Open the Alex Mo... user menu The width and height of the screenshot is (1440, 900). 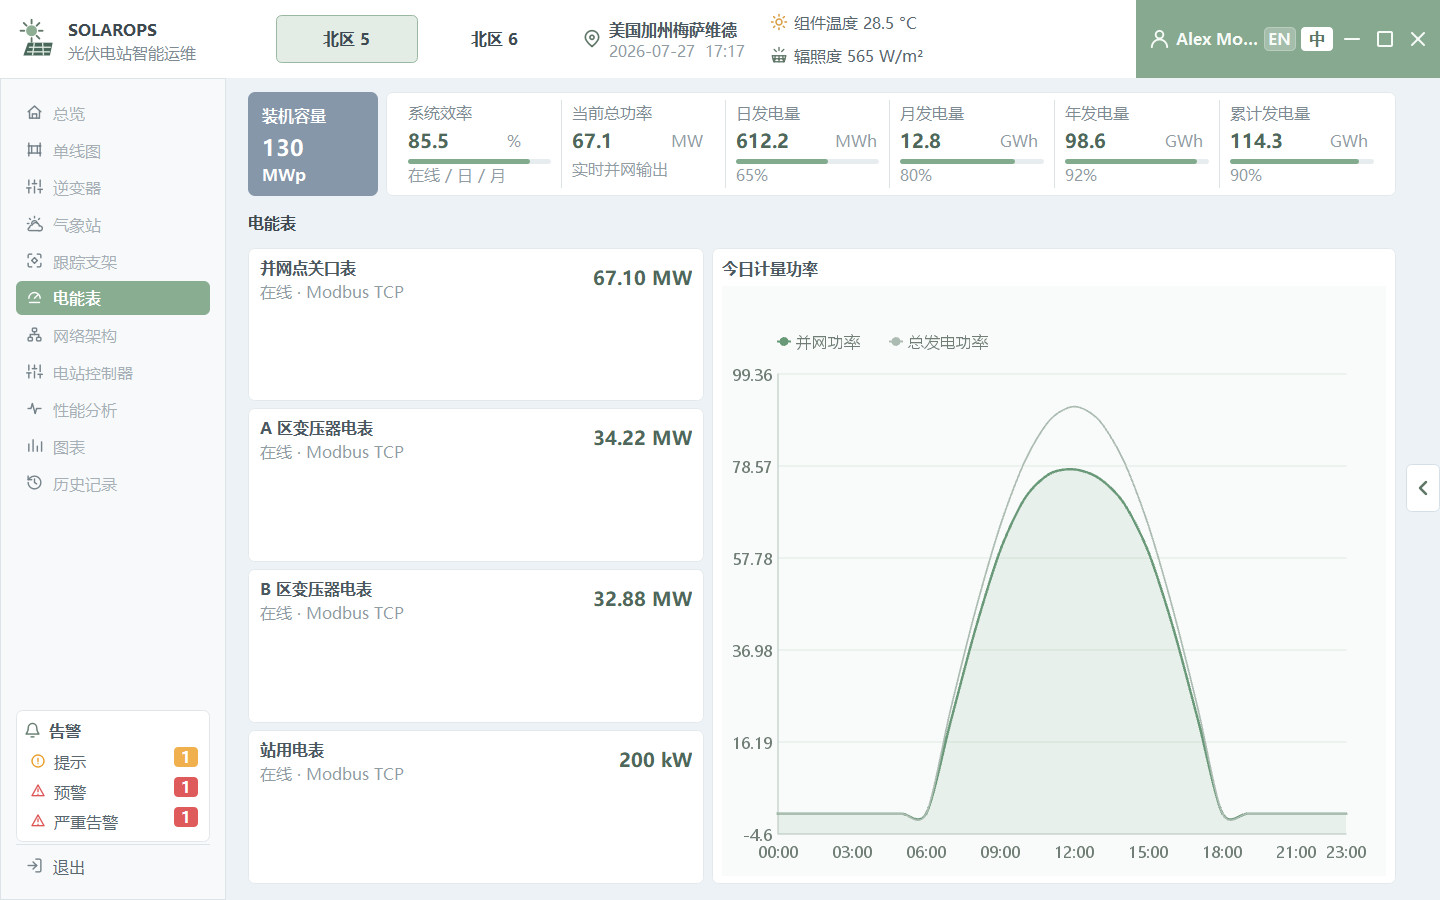1204,39
